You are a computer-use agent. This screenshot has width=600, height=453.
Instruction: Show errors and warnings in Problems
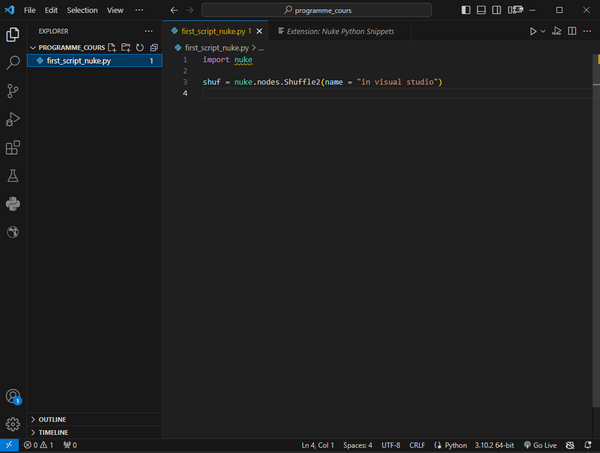pyautogui.click(x=38, y=445)
